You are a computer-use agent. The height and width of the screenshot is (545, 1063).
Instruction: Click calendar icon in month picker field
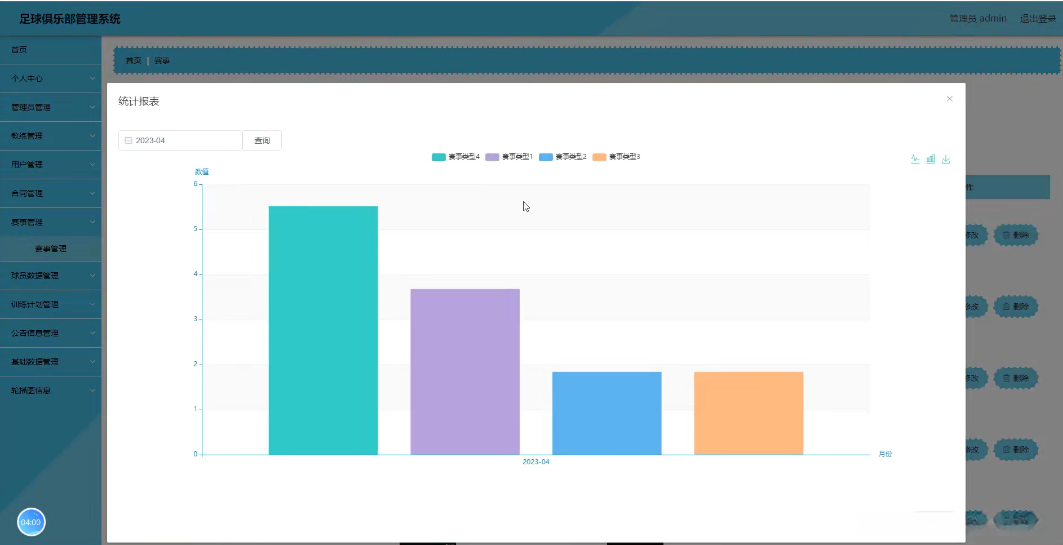coord(128,140)
